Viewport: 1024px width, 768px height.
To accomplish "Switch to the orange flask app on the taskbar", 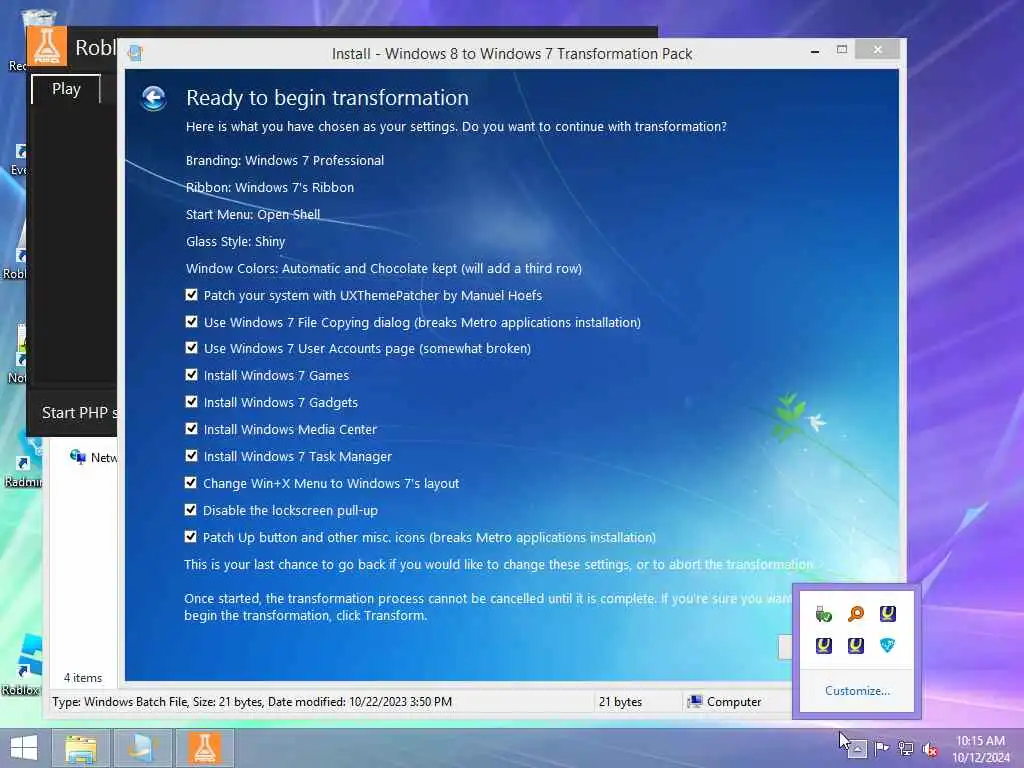I will point(204,748).
